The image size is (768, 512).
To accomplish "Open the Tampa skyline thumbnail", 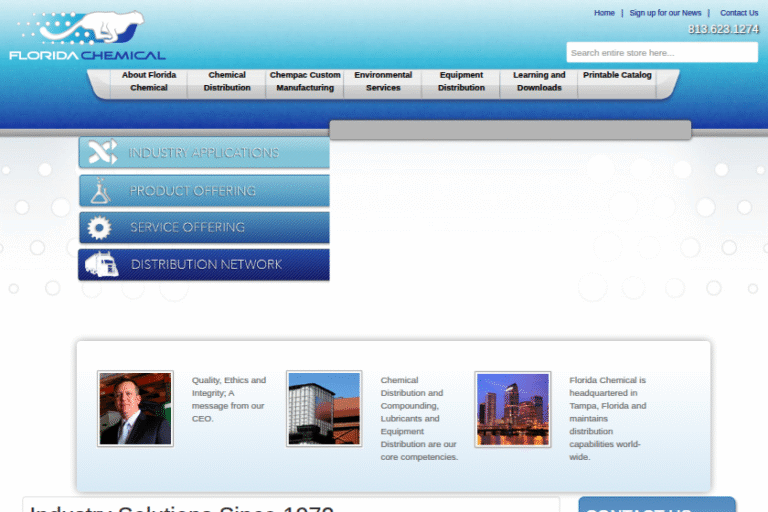I will tap(512, 409).
